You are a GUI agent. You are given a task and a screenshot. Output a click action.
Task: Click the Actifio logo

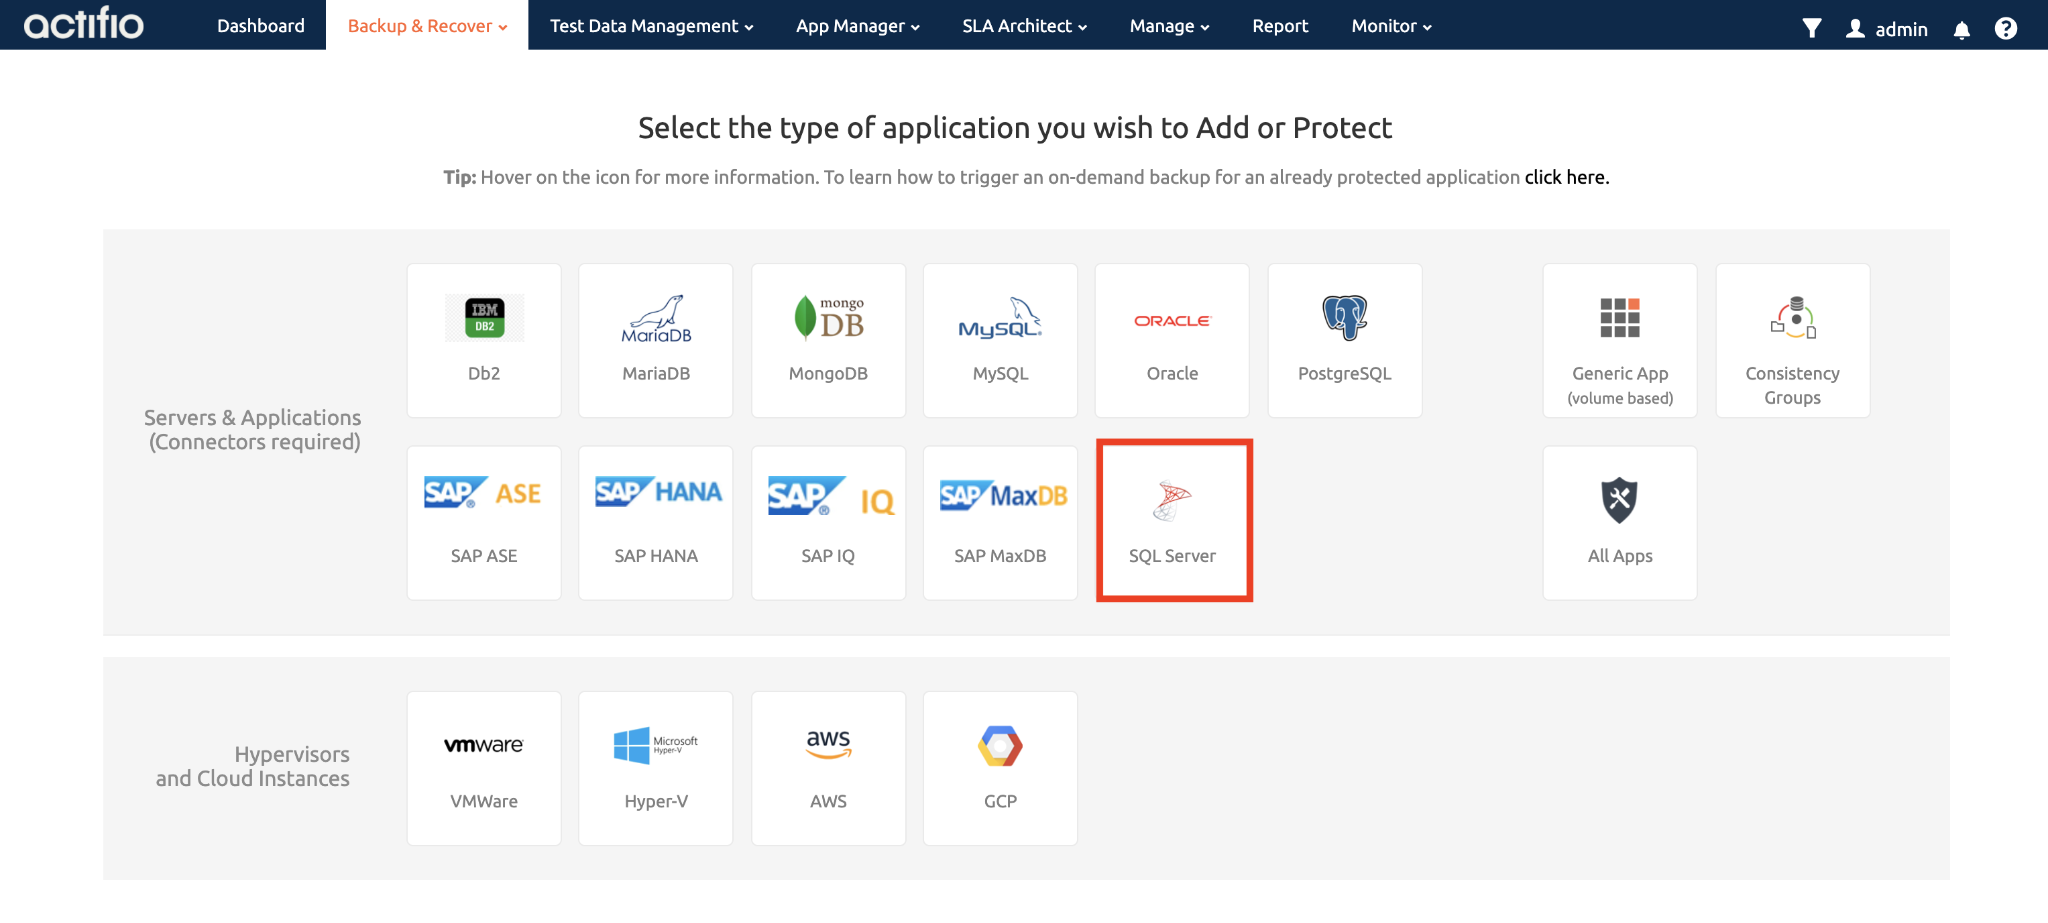coord(84,23)
